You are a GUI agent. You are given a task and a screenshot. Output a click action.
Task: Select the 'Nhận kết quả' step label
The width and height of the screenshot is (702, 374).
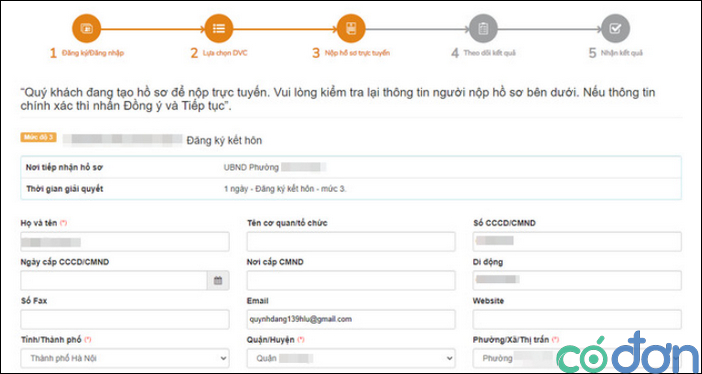tap(621, 53)
